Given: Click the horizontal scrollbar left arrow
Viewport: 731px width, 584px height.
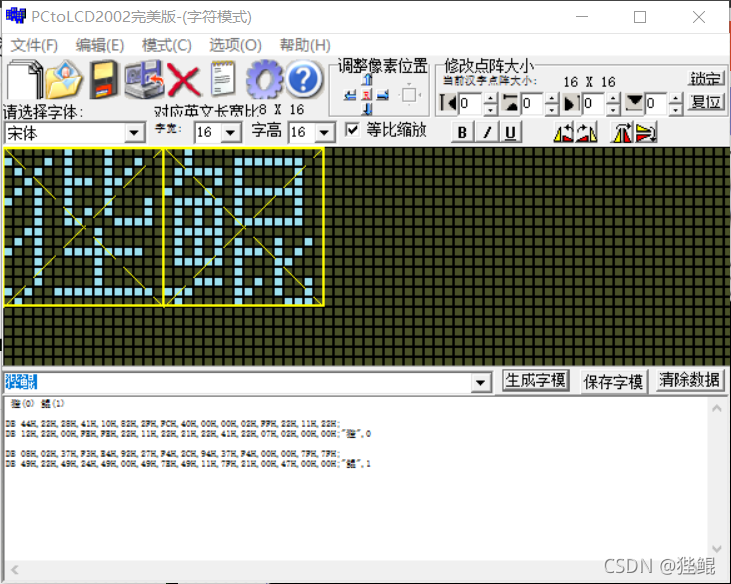Looking at the screenshot, I should tap(15, 570).
